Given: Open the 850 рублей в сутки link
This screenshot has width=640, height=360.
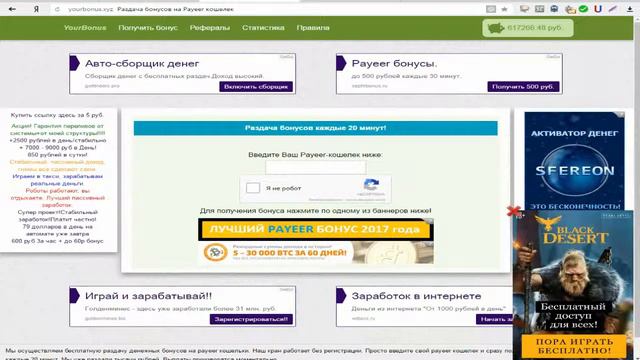Looking at the screenshot, I should point(57,155).
